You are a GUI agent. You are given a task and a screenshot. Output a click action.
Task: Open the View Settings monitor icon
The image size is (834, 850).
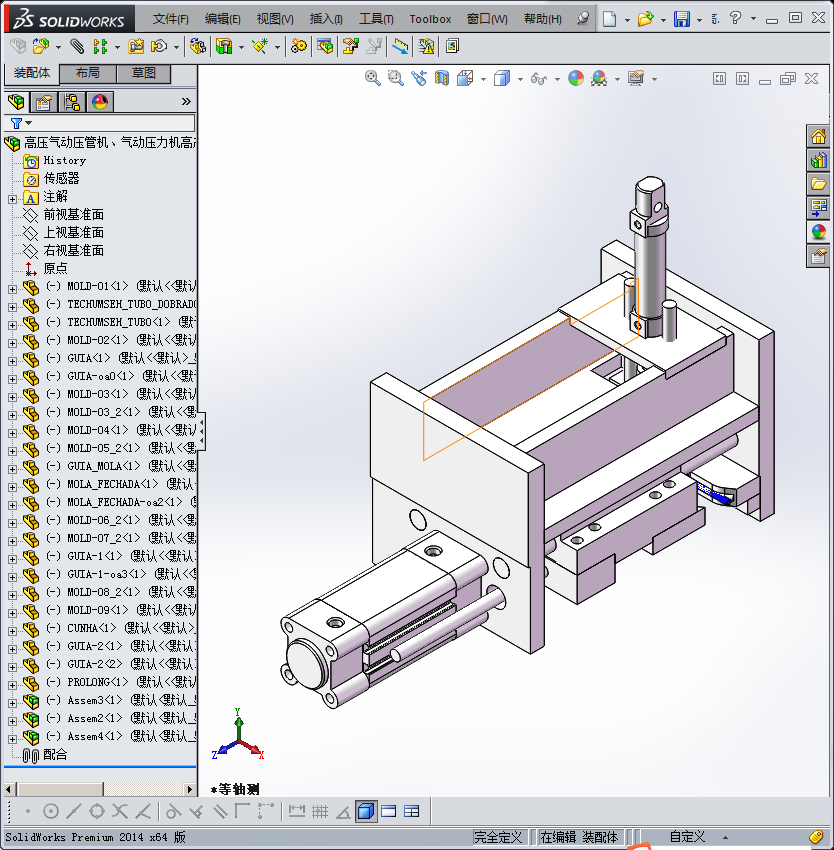pyautogui.click(x=636, y=78)
